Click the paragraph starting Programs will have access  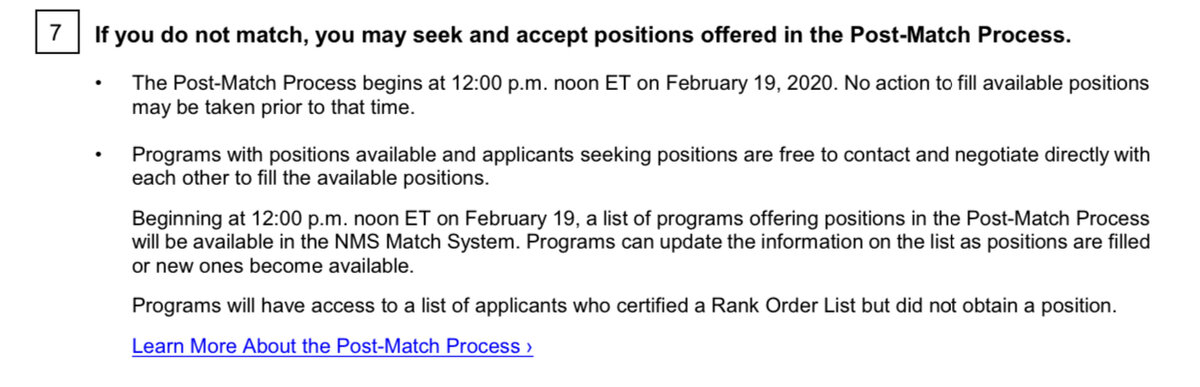coord(624,306)
